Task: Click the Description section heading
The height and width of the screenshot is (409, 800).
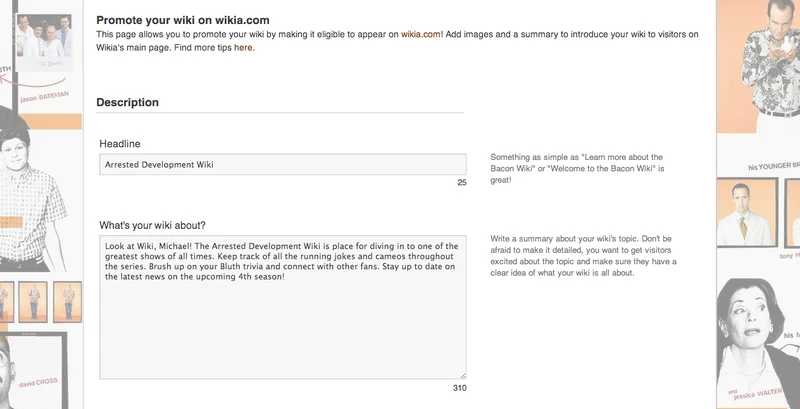Action: 127,102
